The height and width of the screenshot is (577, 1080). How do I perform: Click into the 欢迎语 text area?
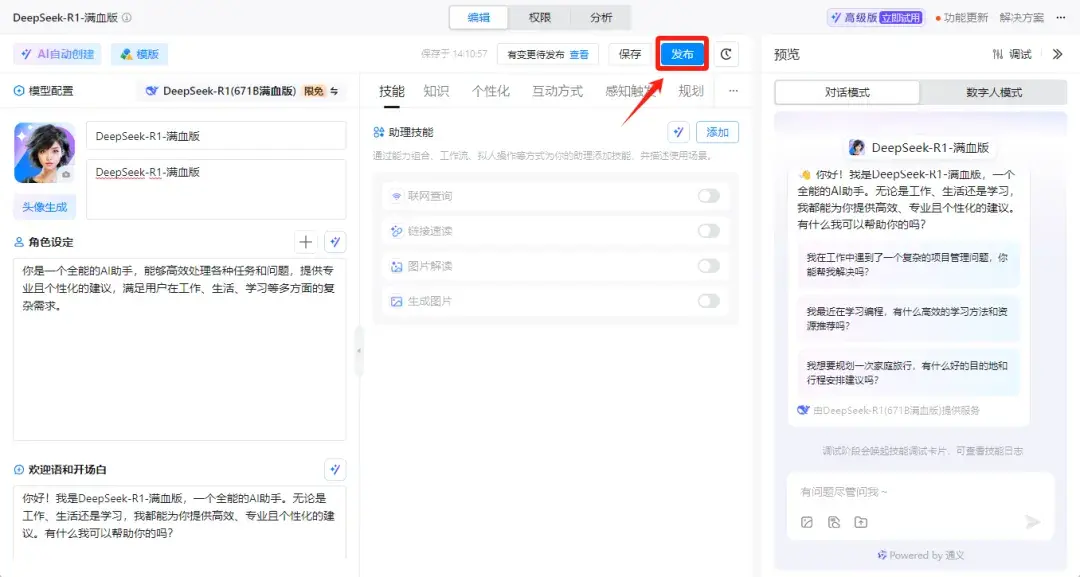pos(179,522)
